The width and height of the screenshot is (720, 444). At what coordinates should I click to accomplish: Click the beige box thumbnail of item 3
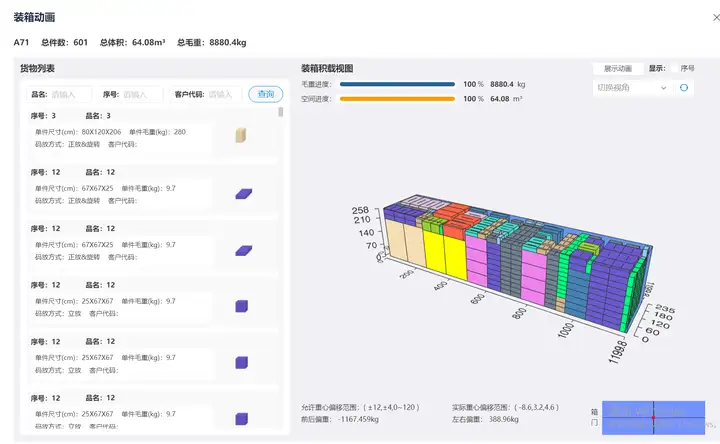(241, 135)
